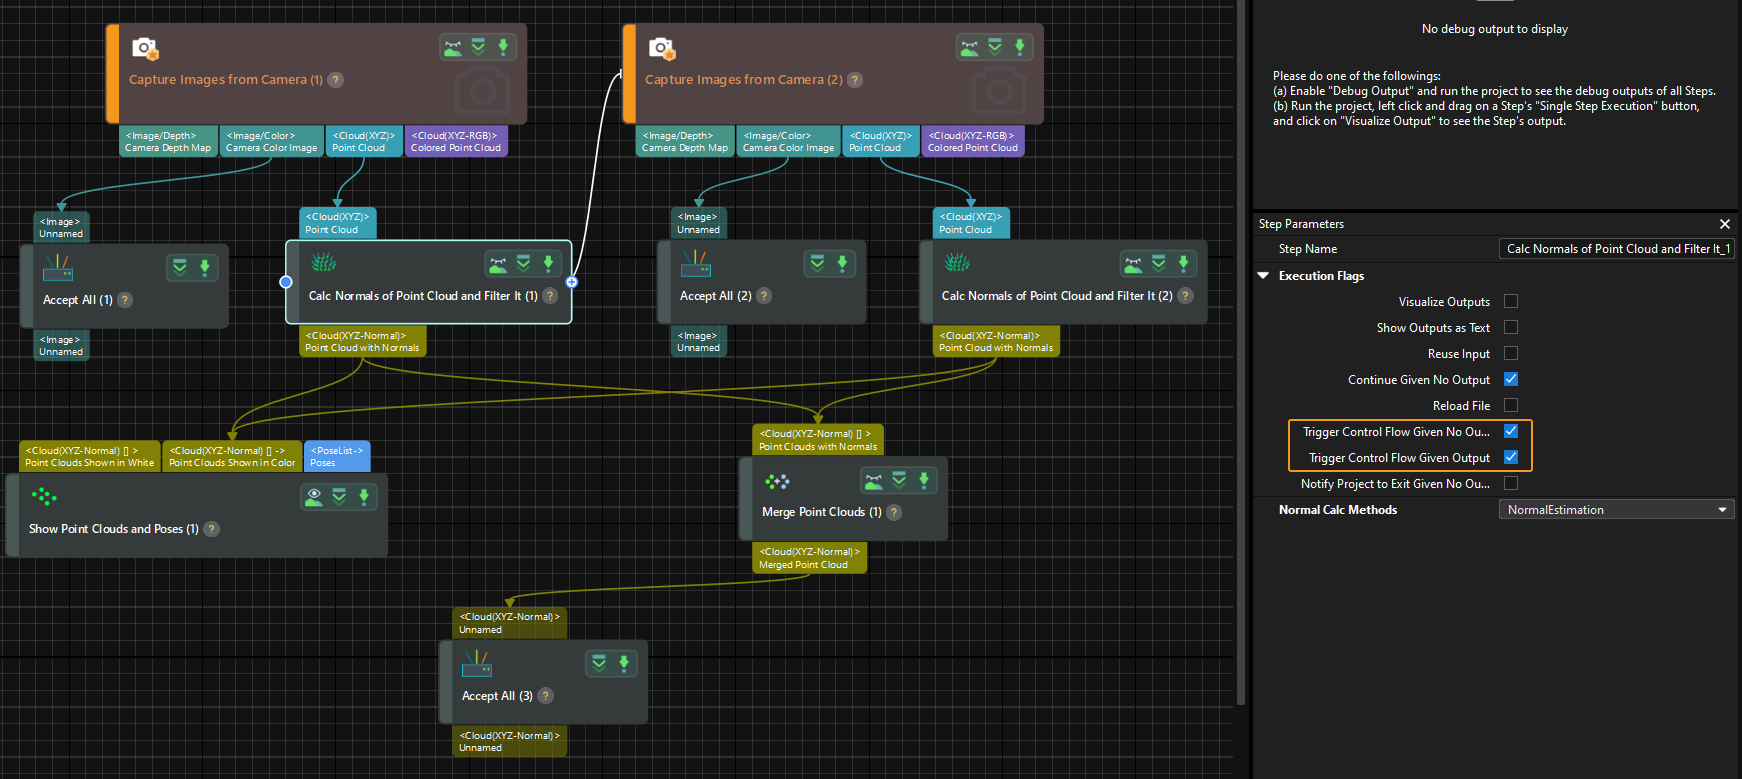
Task: Click help icon beside Accept All (2)
Action: click(x=764, y=296)
